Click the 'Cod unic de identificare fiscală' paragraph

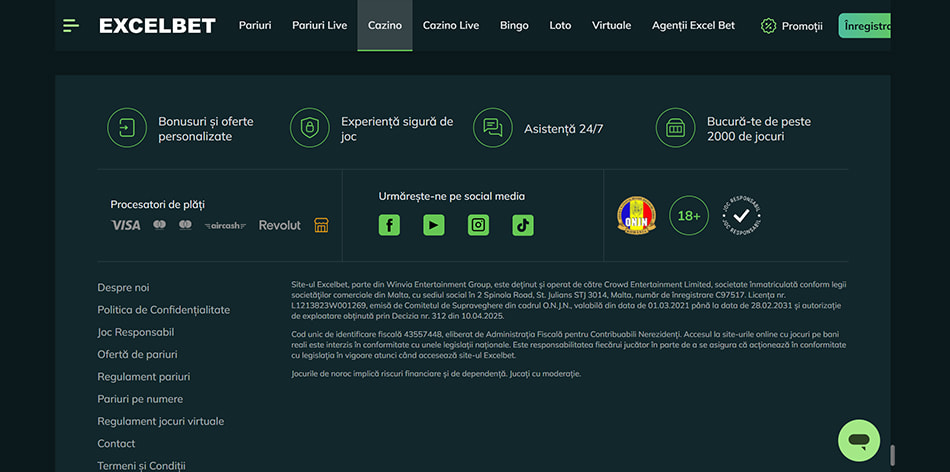[x=569, y=345]
